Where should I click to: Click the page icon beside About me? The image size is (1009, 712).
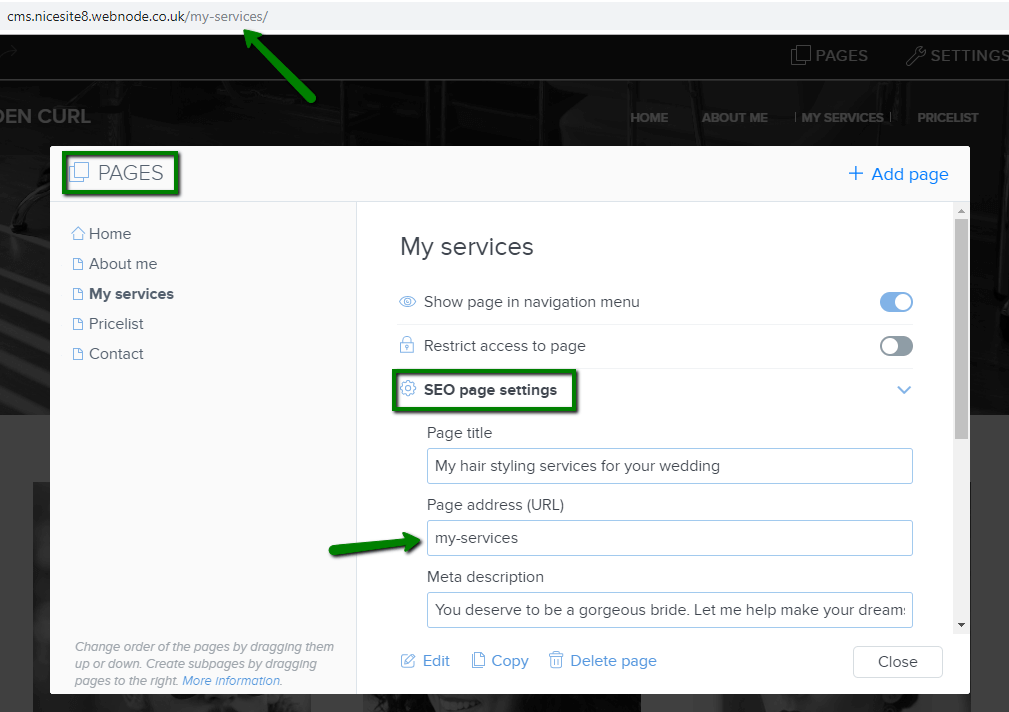[77, 263]
